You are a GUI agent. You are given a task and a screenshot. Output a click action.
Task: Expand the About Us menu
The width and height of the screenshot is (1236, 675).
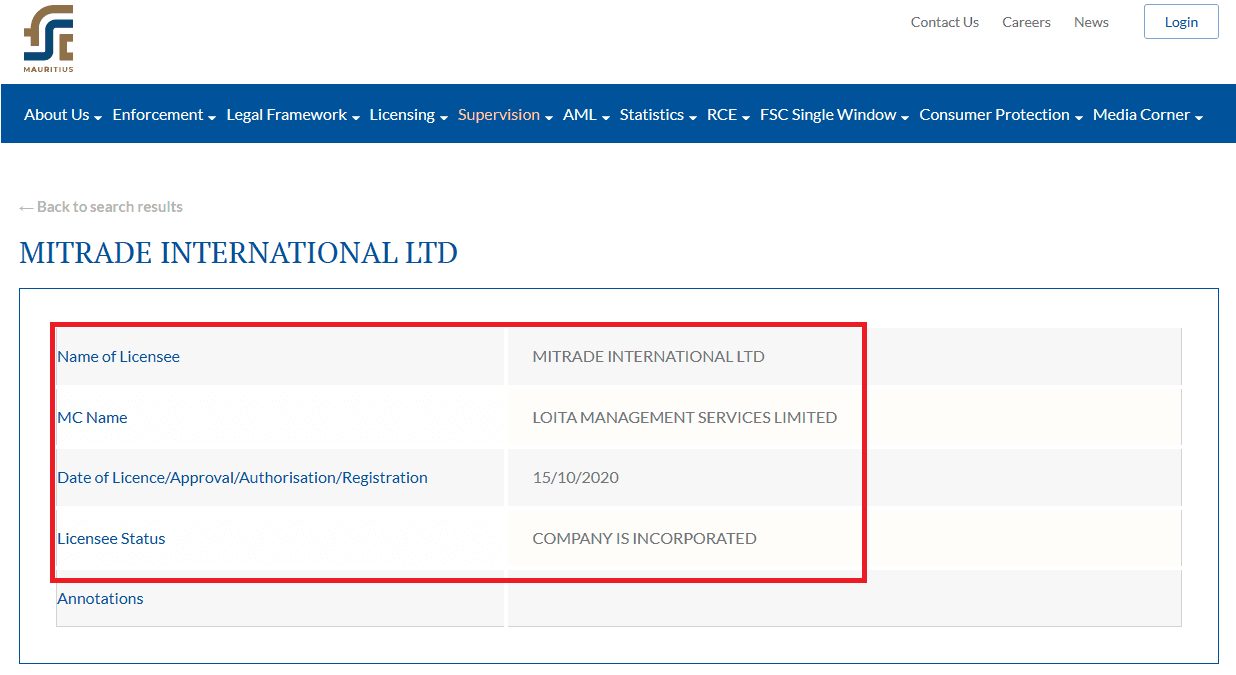click(x=63, y=115)
